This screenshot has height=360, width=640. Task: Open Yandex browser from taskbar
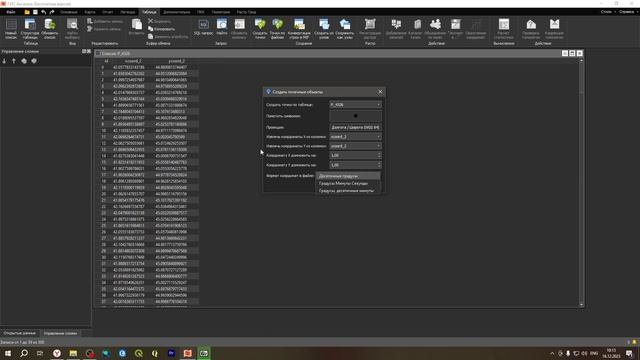tap(57, 353)
